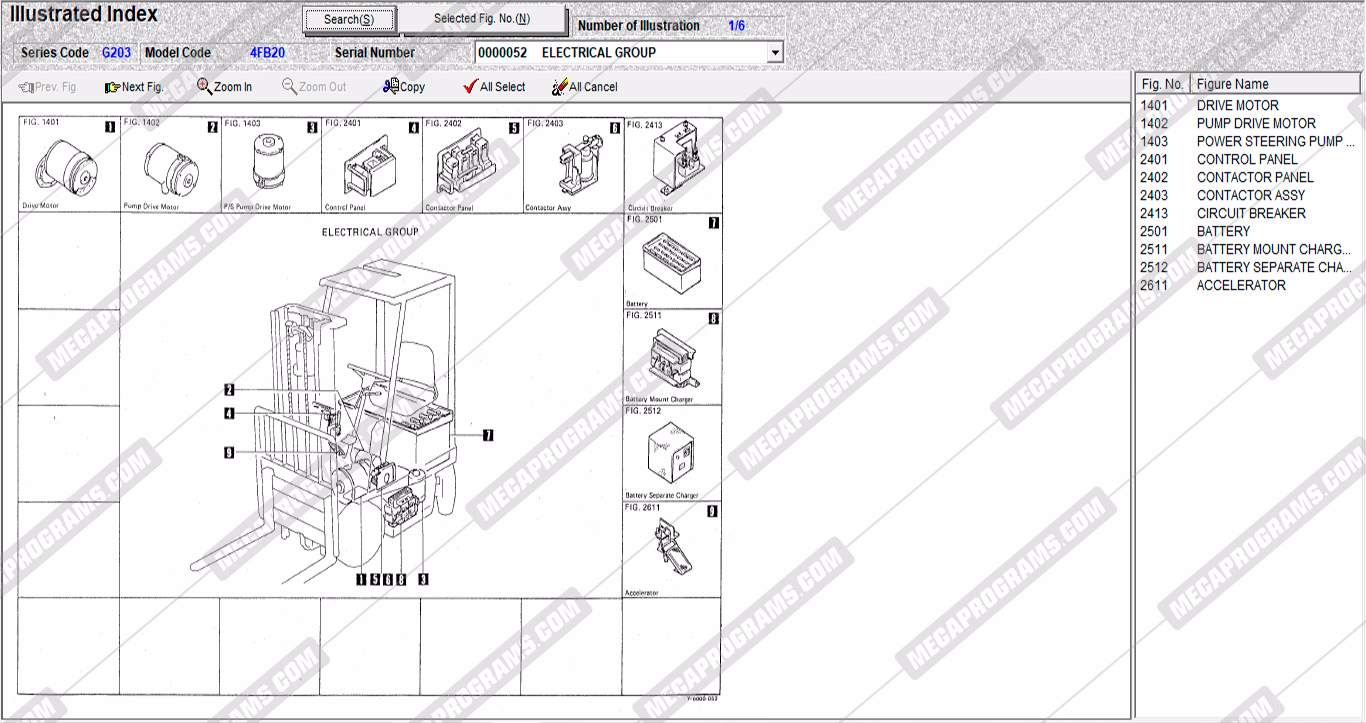Viewport: 1366px width, 723px height.
Task: Open the Accelerator thumbnail FIG. 2611
Action: (671, 550)
